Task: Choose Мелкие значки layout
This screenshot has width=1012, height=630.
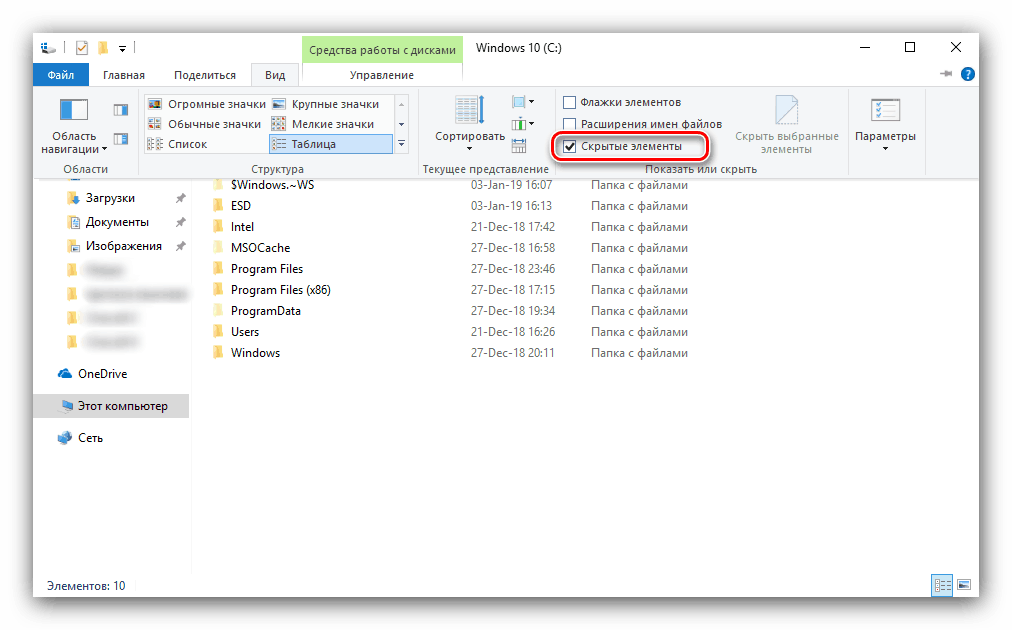Action: click(323, 124)
